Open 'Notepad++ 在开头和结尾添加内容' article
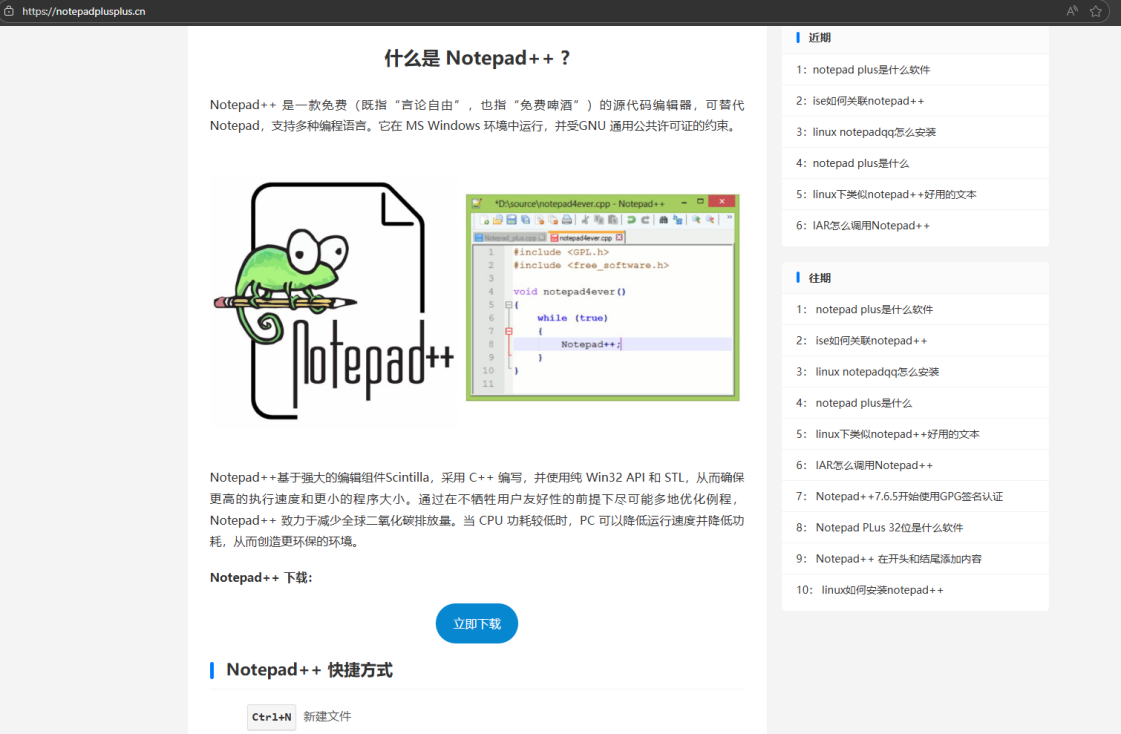 tap(897, 559)
